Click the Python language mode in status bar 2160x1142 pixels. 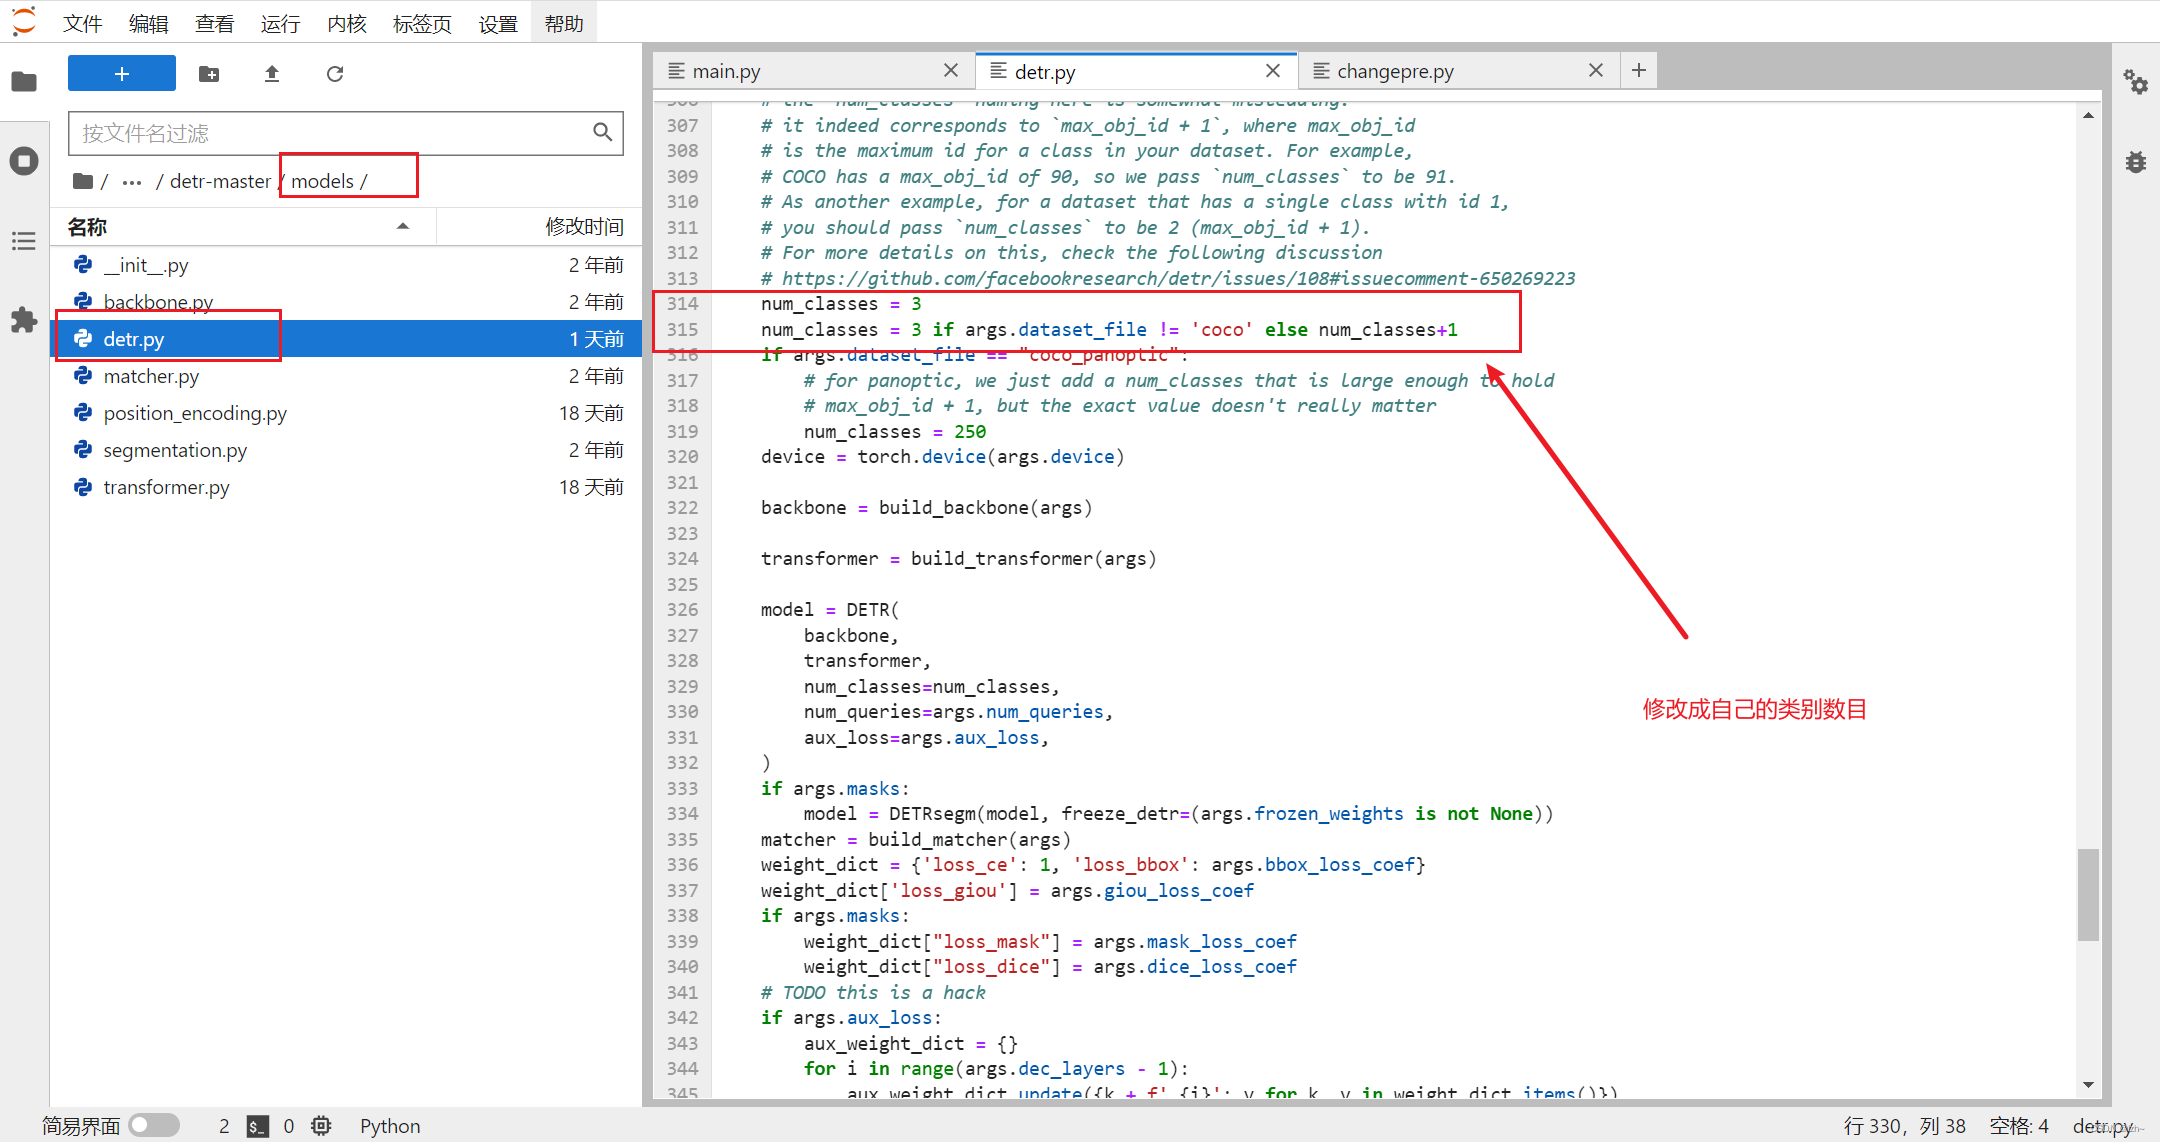point(390,1126)
